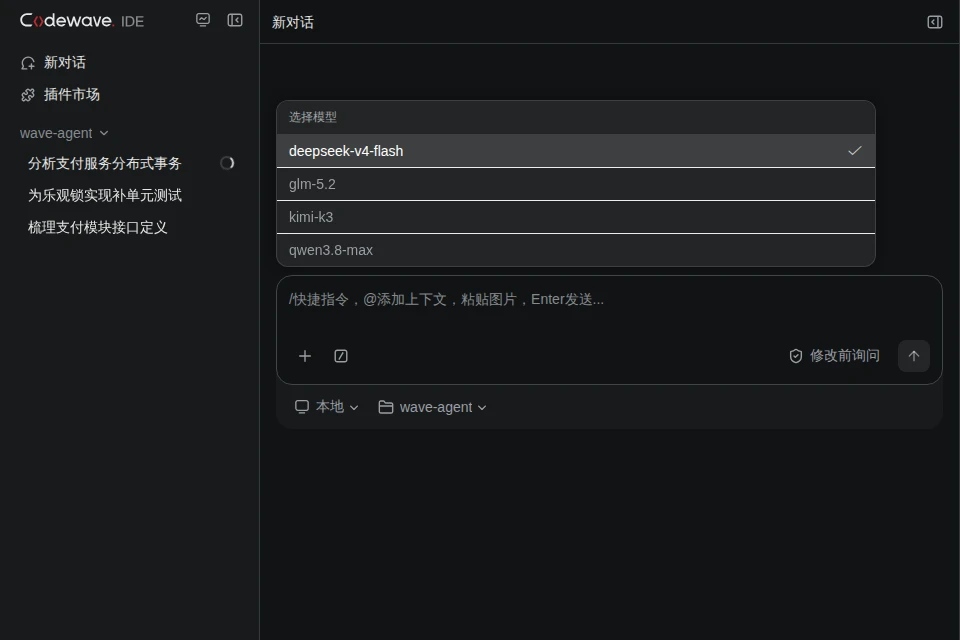
Task: Click the computer icon beside 本地
Action: coord(302,407)
